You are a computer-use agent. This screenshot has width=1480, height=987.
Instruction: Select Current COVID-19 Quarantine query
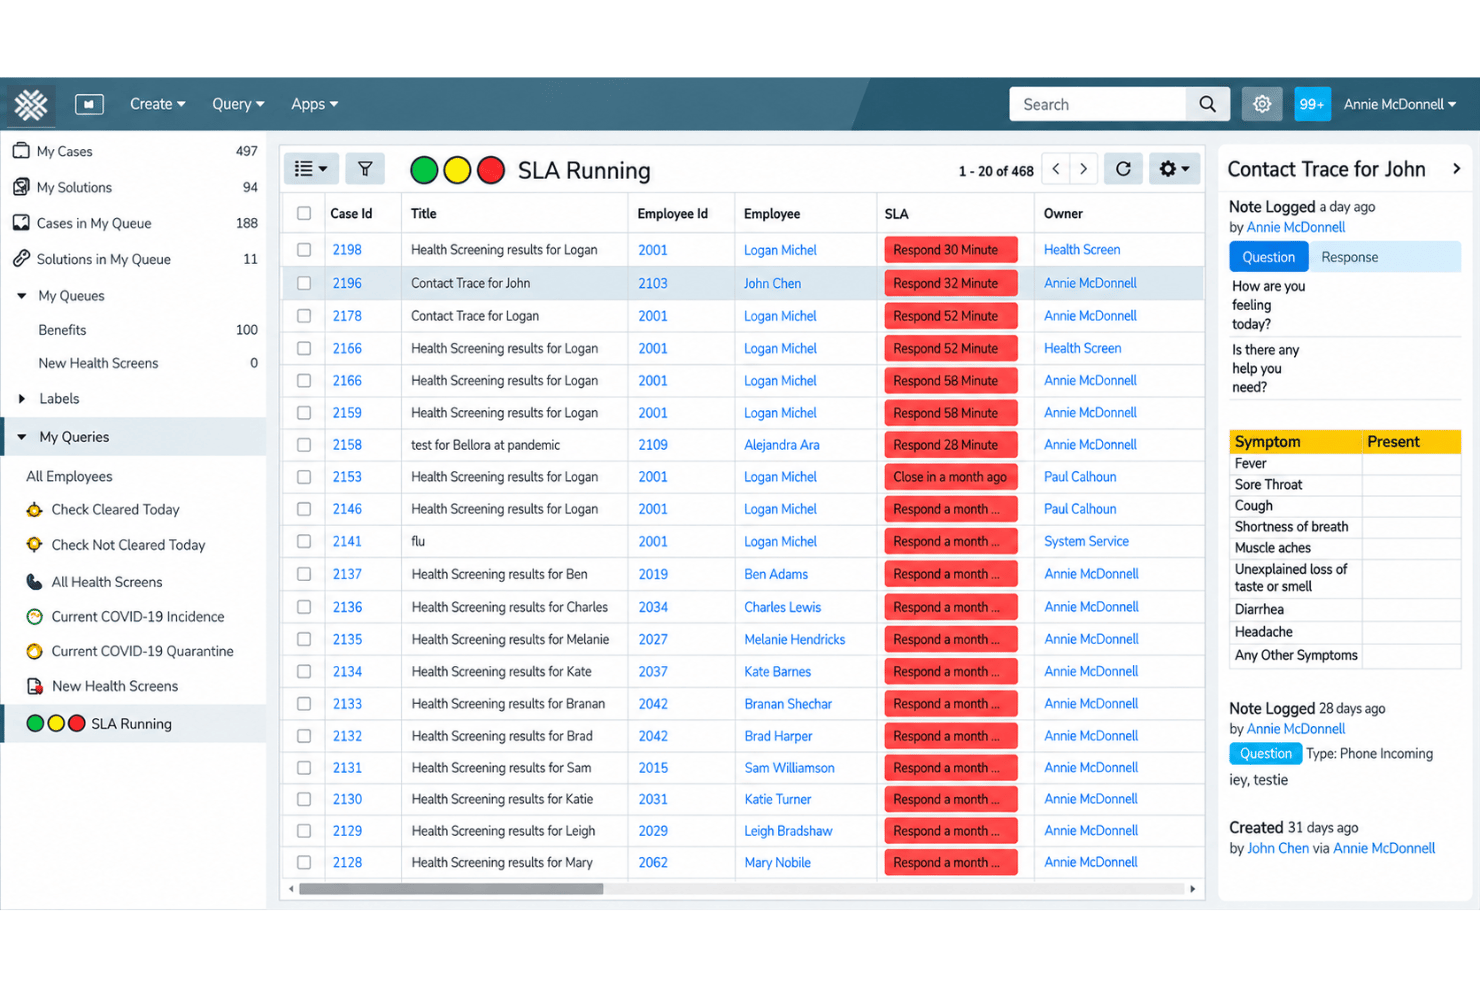(x=142, y=651)
